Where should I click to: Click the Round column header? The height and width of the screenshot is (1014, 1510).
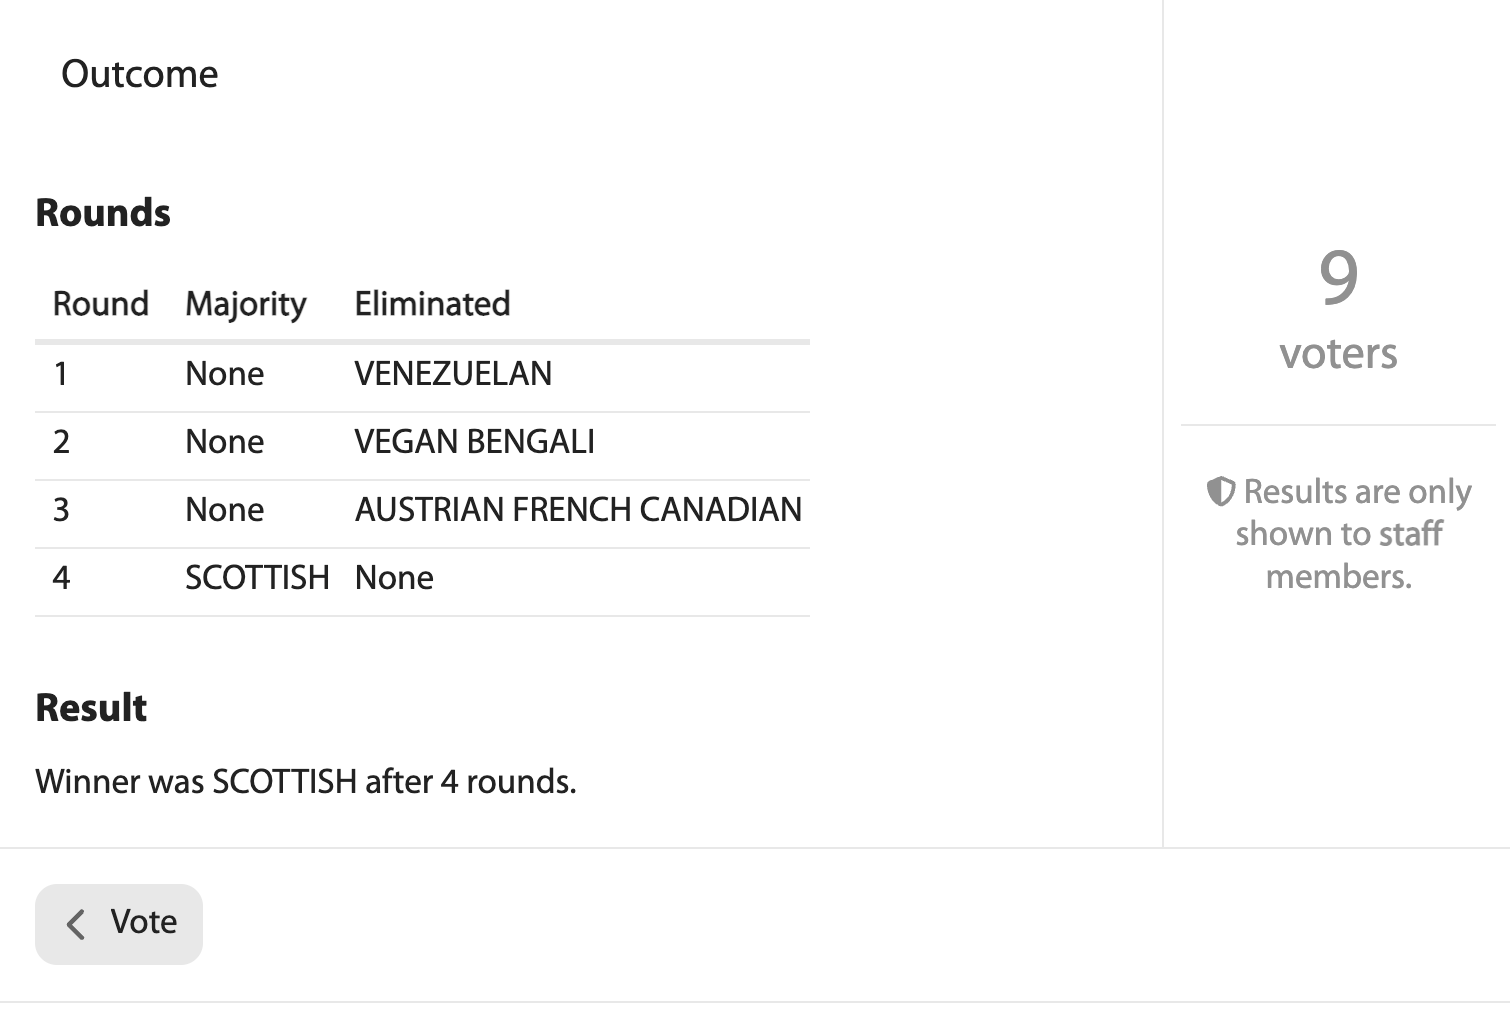(x=100, y=303)
